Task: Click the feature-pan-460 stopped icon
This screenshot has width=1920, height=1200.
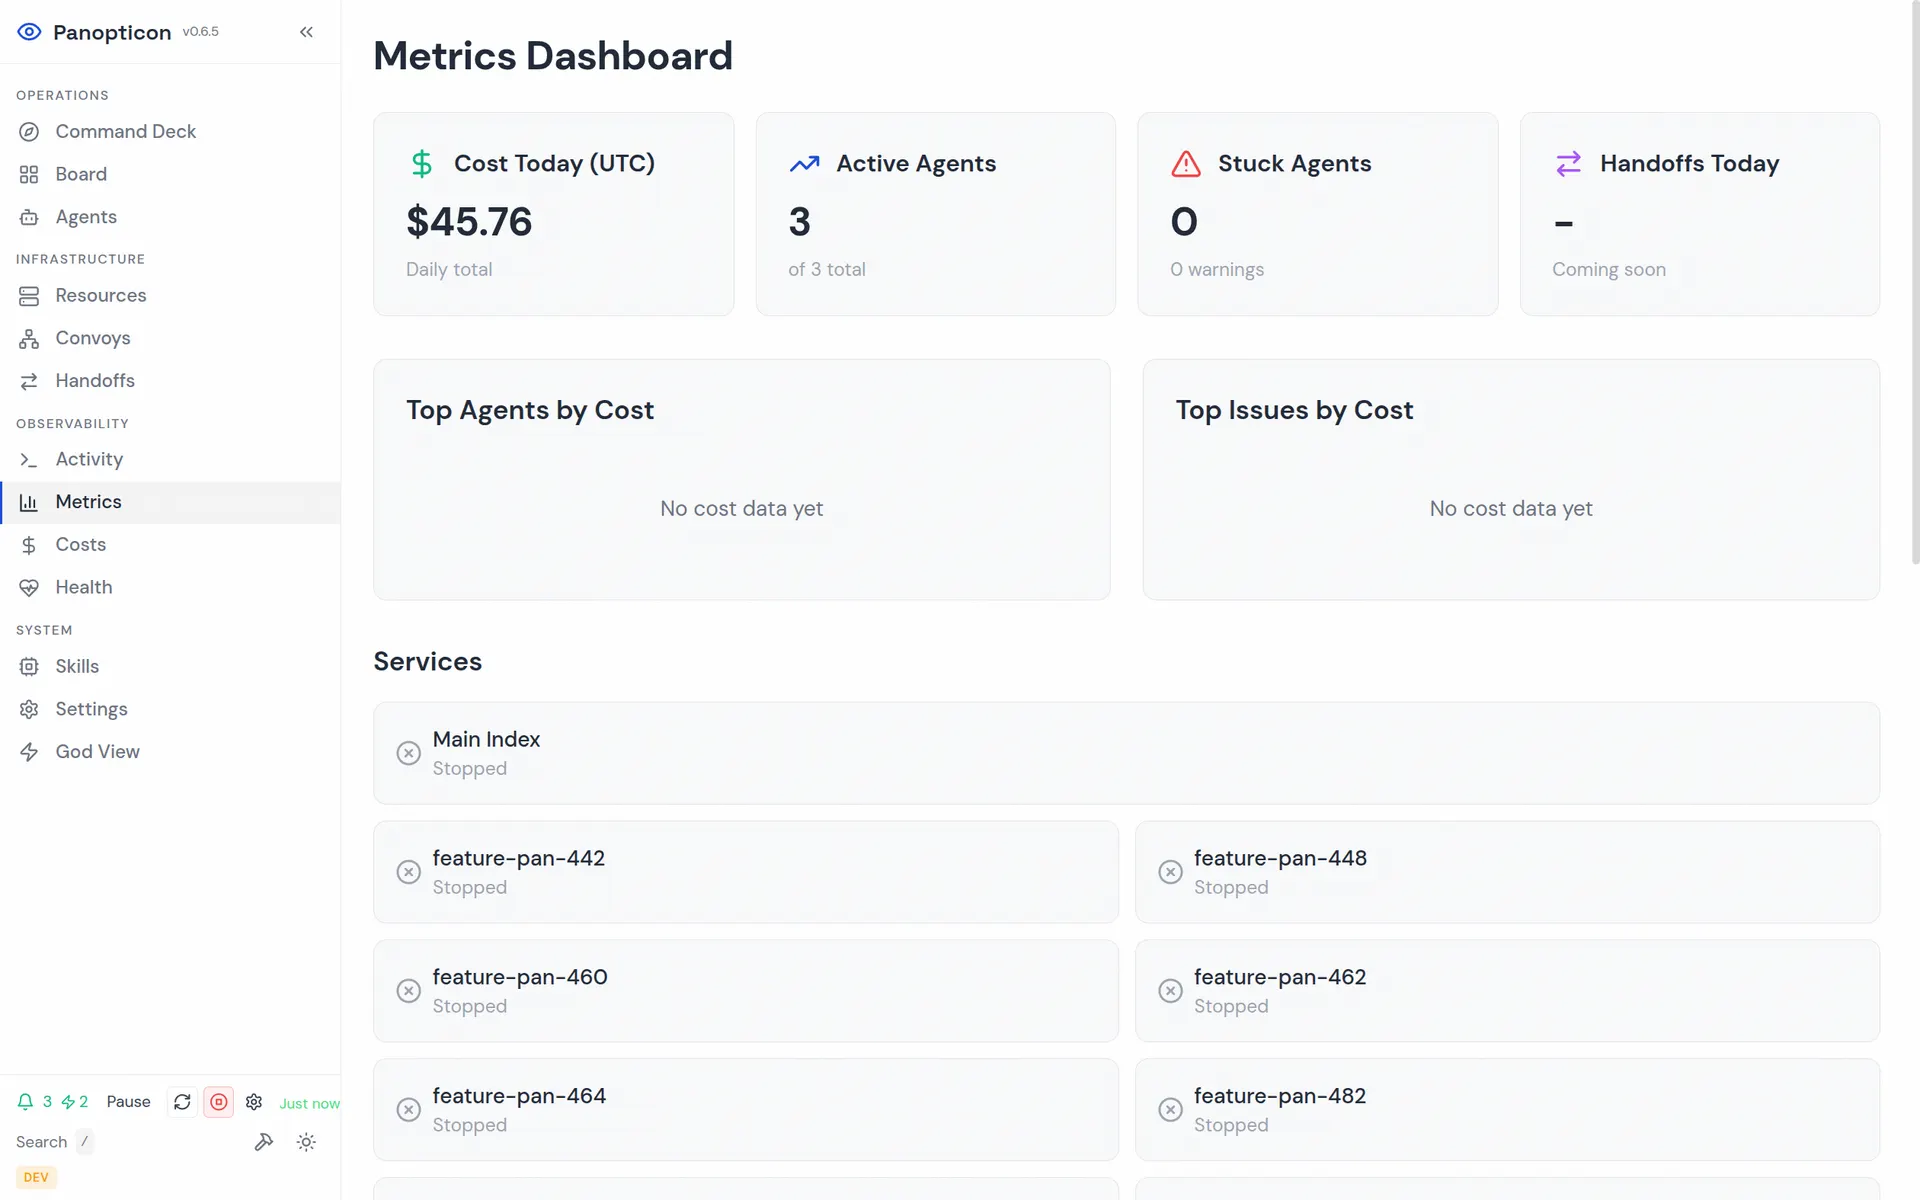Action: tap(408, 991)
